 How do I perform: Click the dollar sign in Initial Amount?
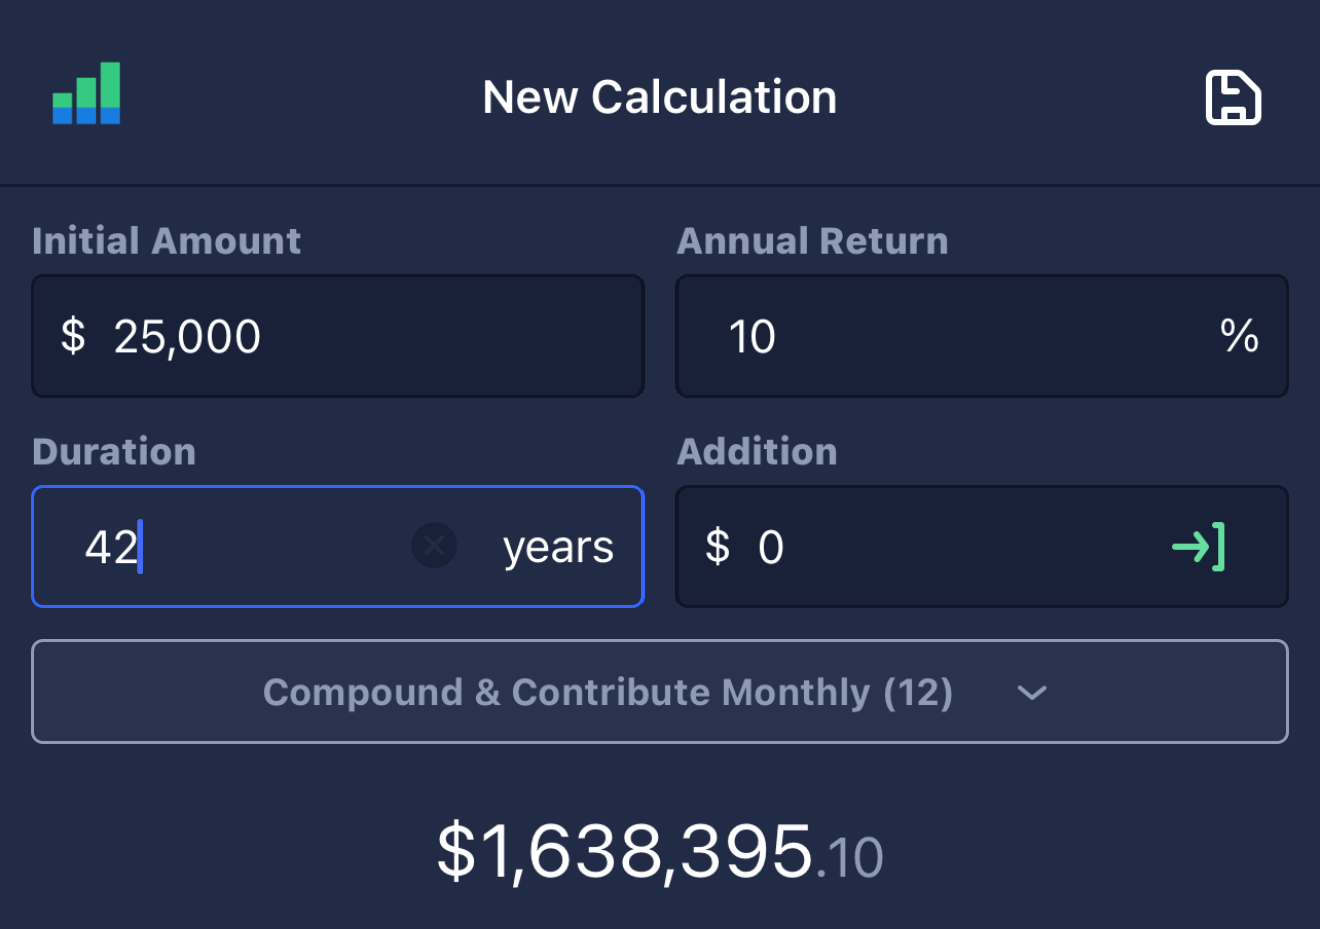click(73, 336)
